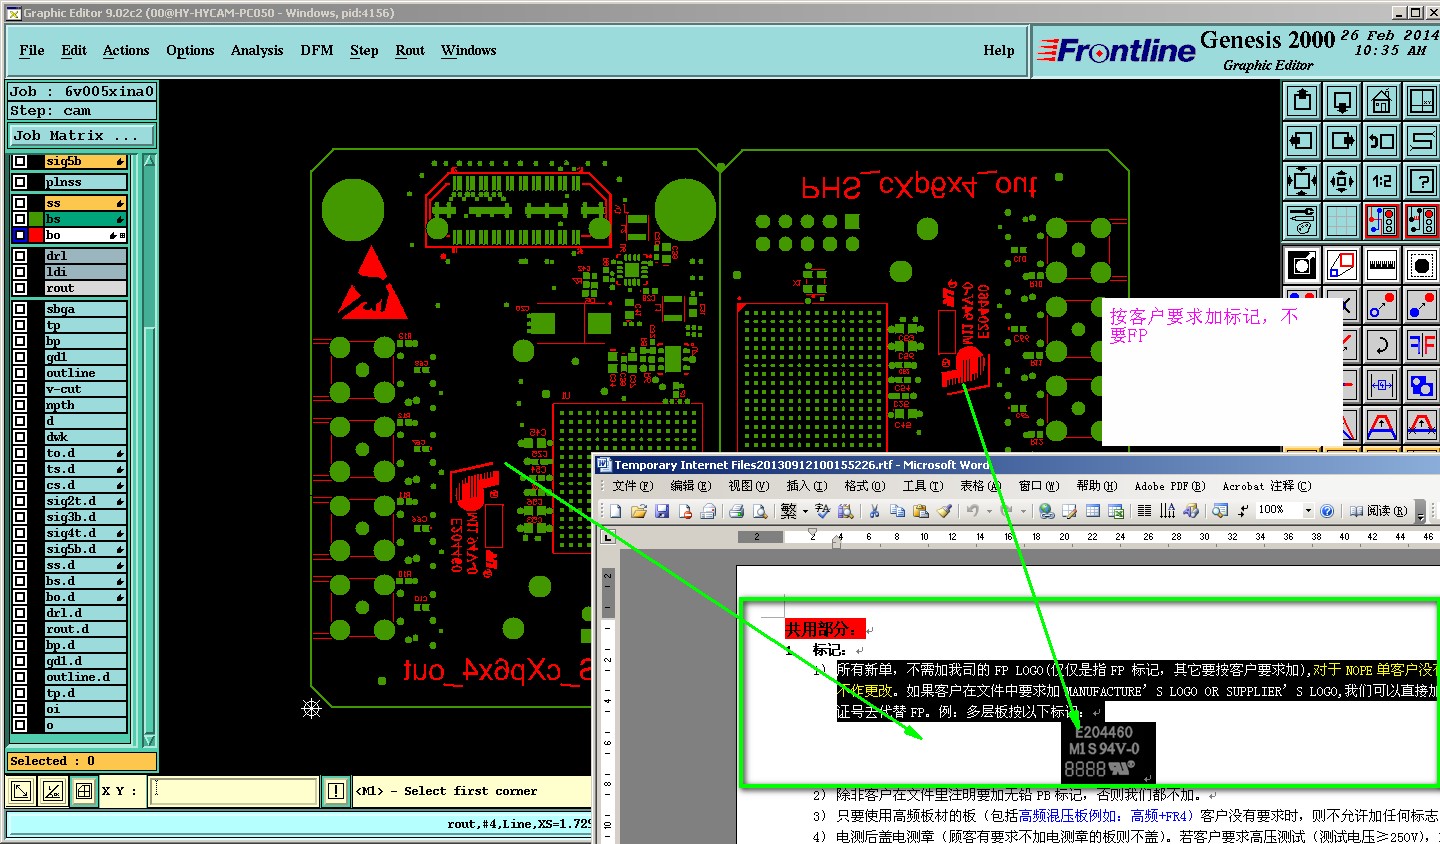Click the green swatch of bs layer

tap(37, 219)
